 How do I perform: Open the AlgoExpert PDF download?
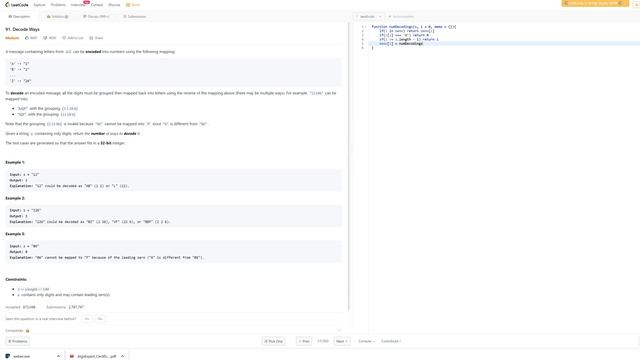point(93,356)
